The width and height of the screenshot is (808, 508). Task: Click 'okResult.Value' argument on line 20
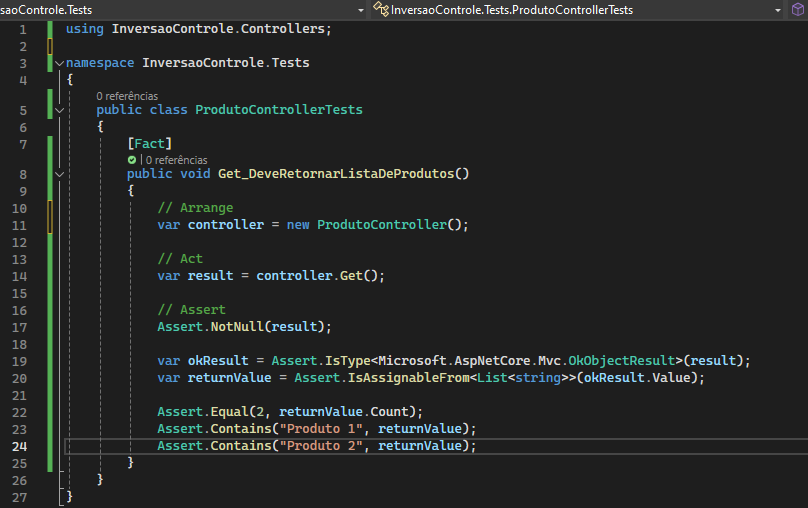637,378
